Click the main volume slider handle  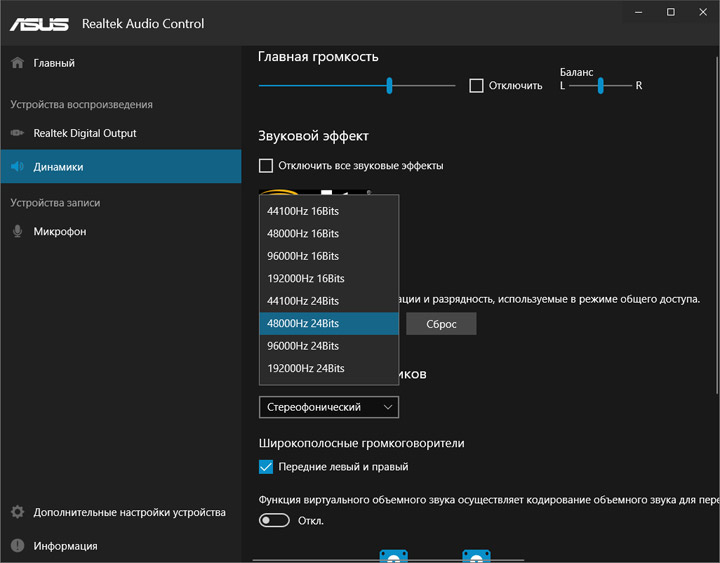coord(389,86)
